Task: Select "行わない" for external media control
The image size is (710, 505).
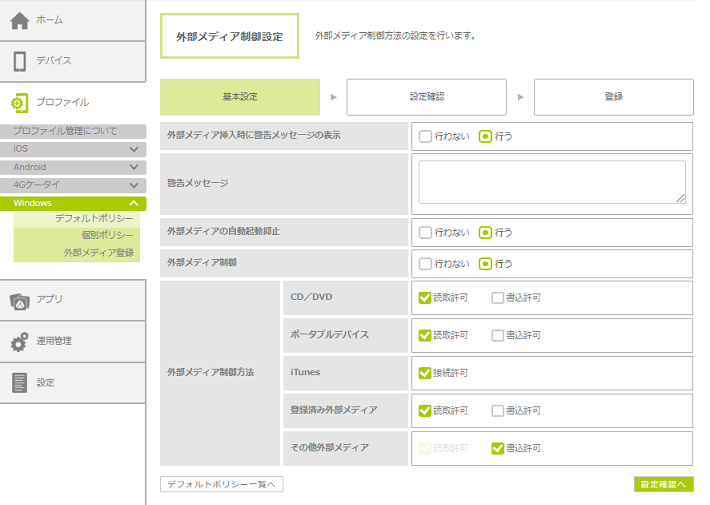Action: [x=426, y=264]
